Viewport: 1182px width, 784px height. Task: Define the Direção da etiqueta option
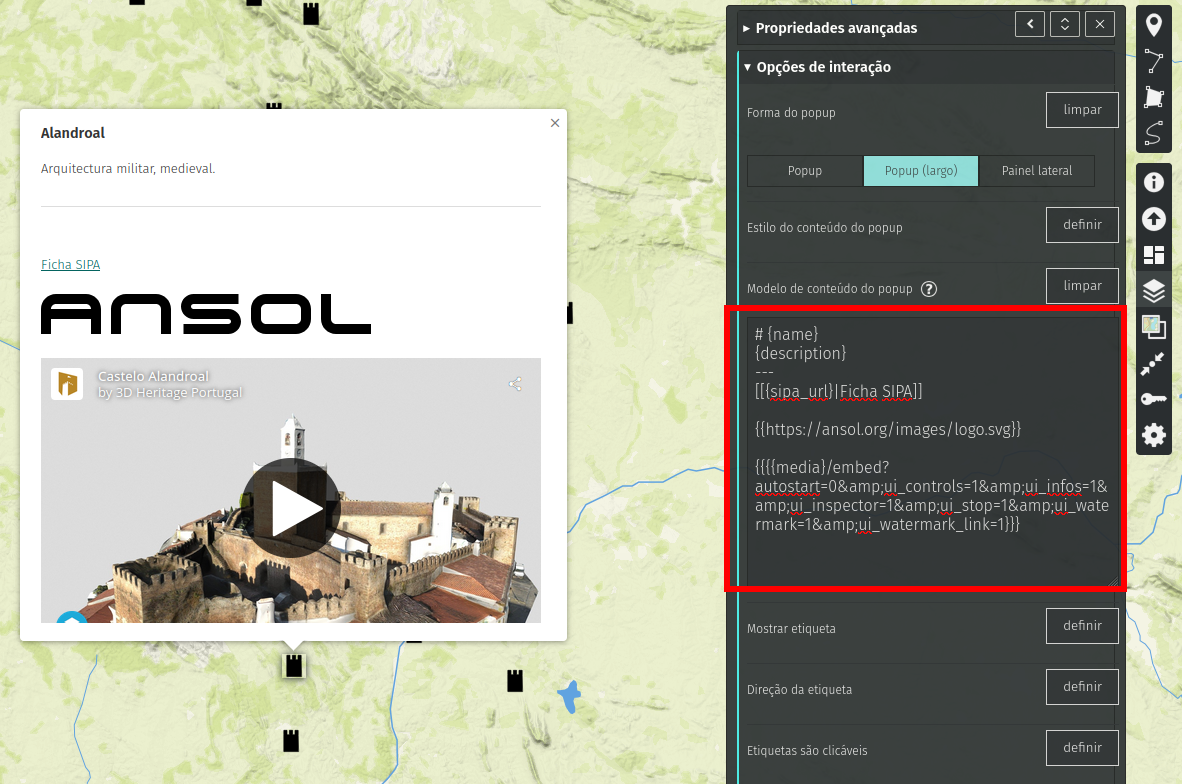pos(1082,687)
